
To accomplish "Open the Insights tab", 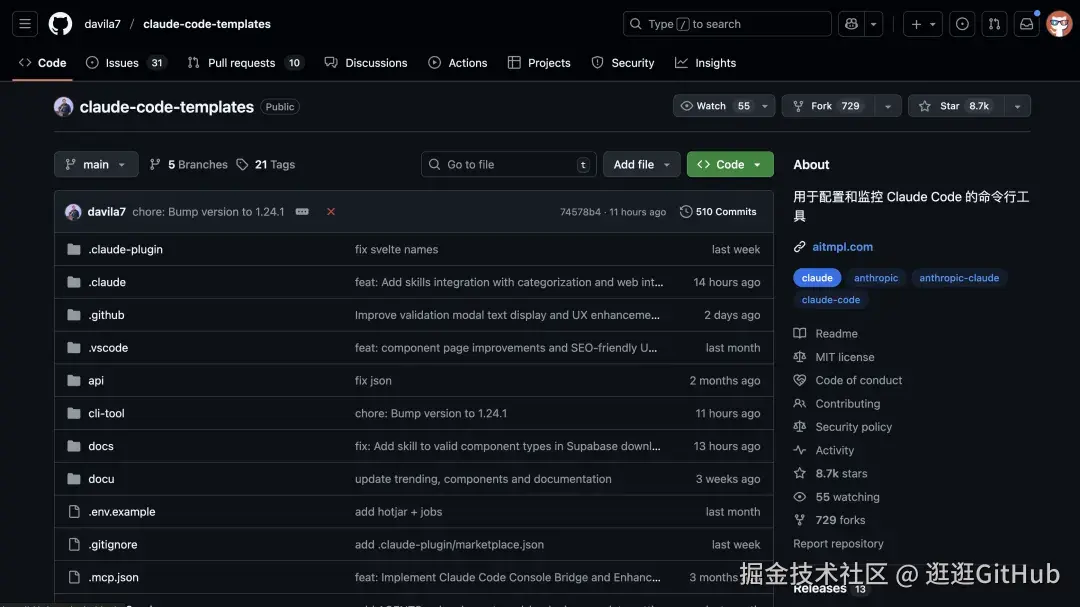I will coord(705,63).
